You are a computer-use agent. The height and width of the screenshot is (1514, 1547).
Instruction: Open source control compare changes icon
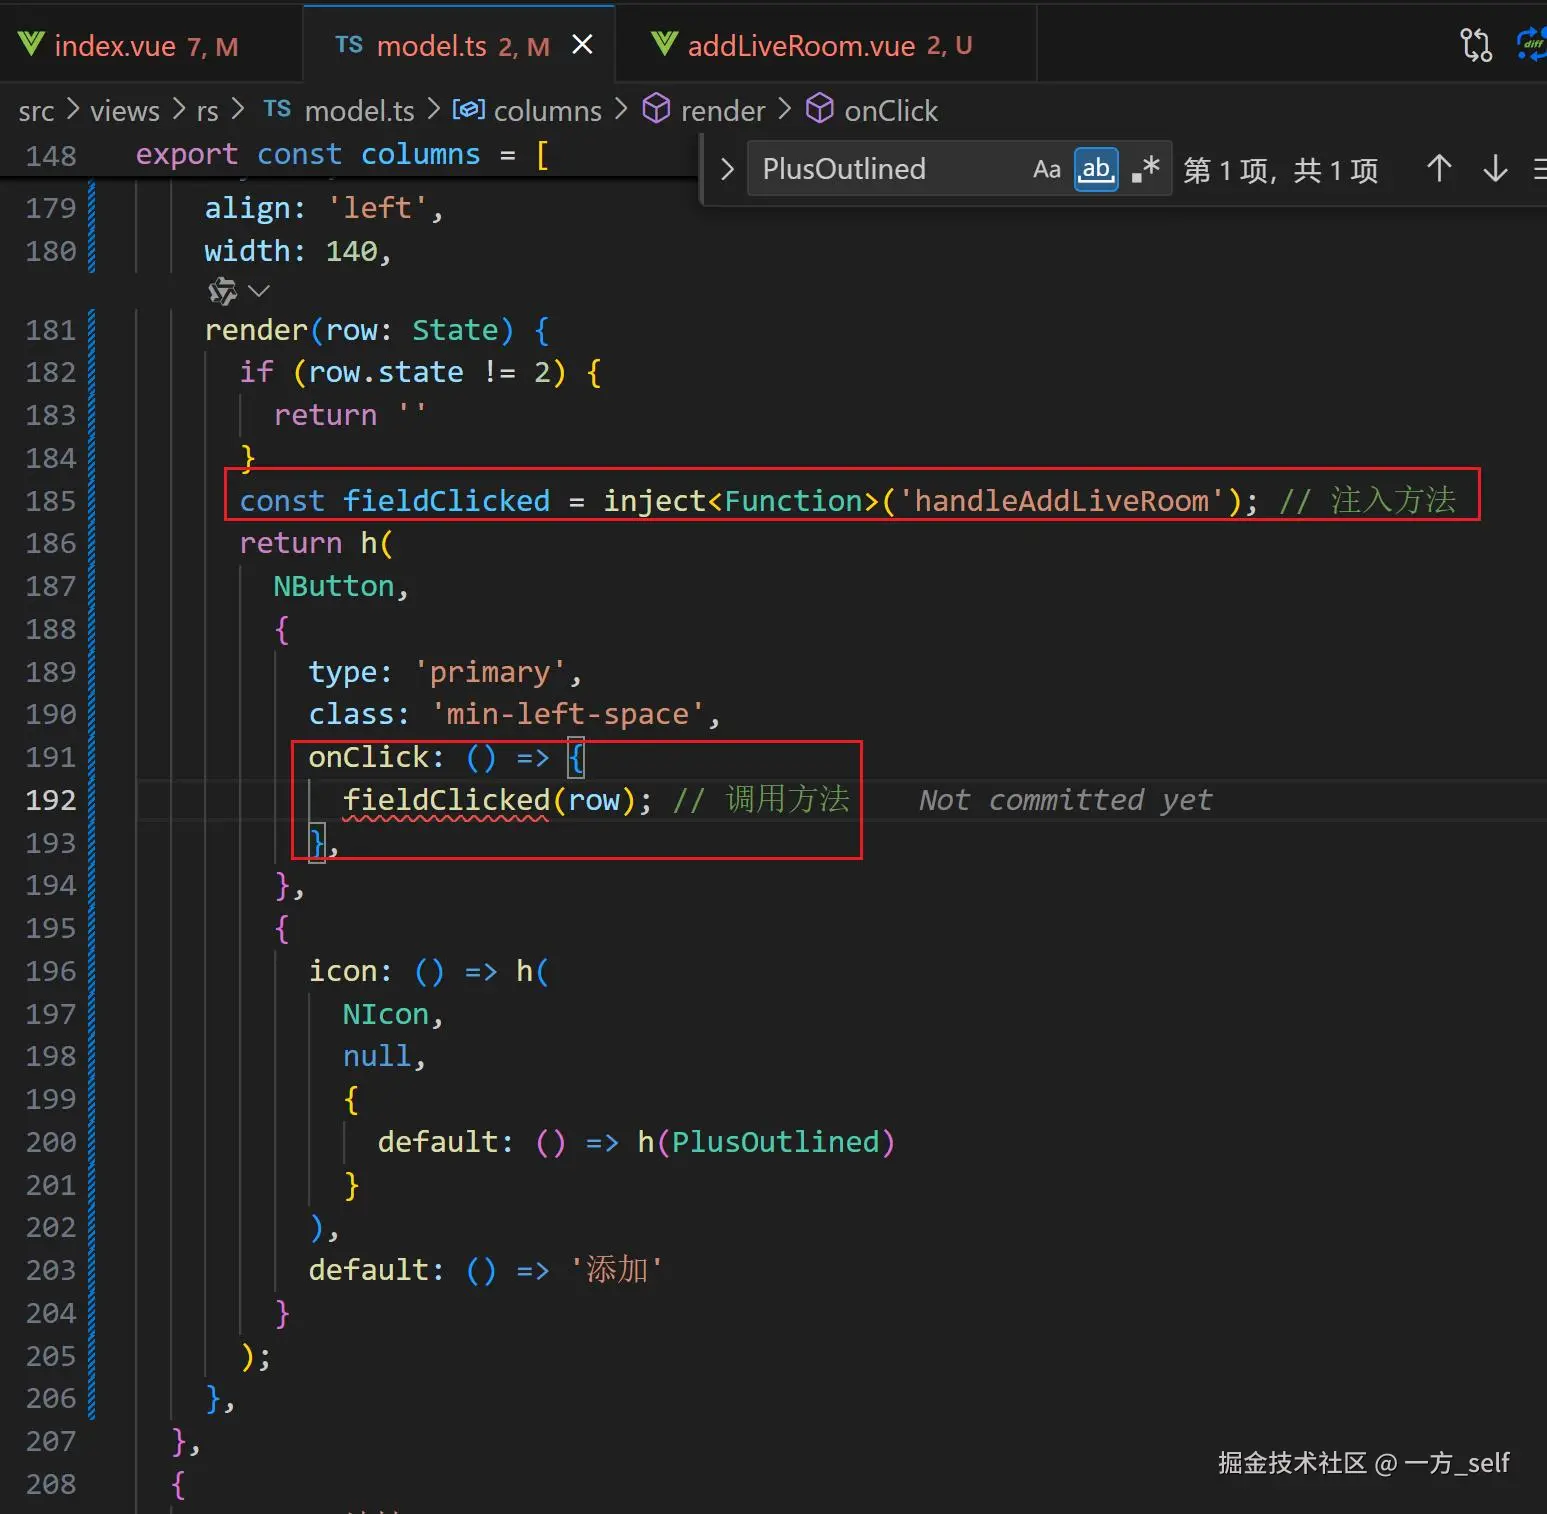point(1476,45)
